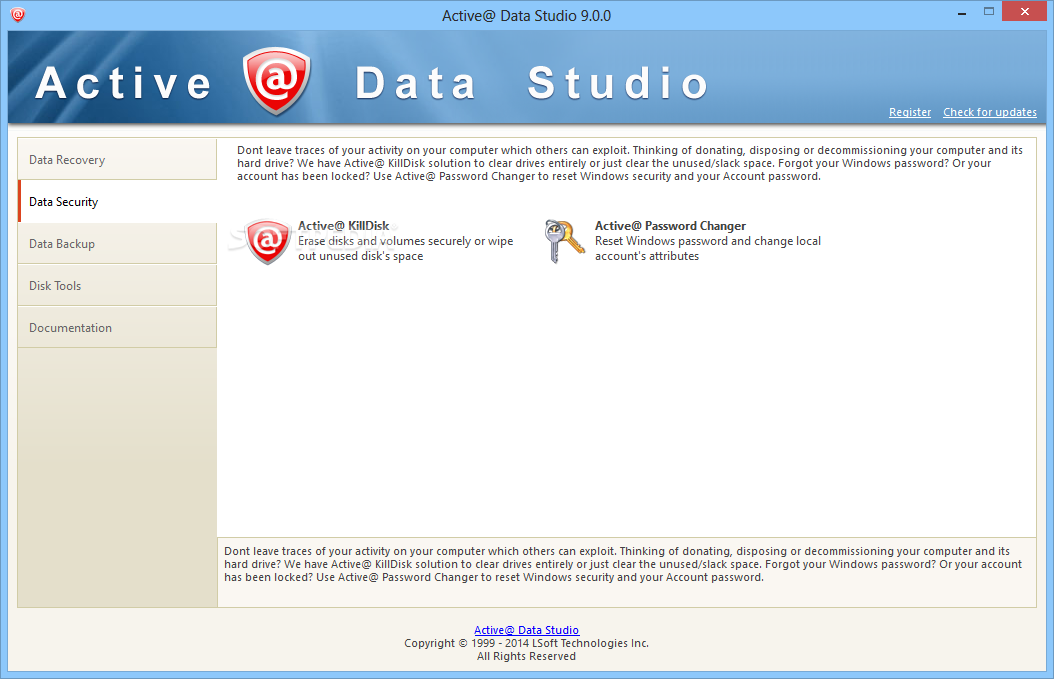Screen dimensions: 1054x679
Task: Switch to the Data Backup tab
Action: click(x=117, y=243)
